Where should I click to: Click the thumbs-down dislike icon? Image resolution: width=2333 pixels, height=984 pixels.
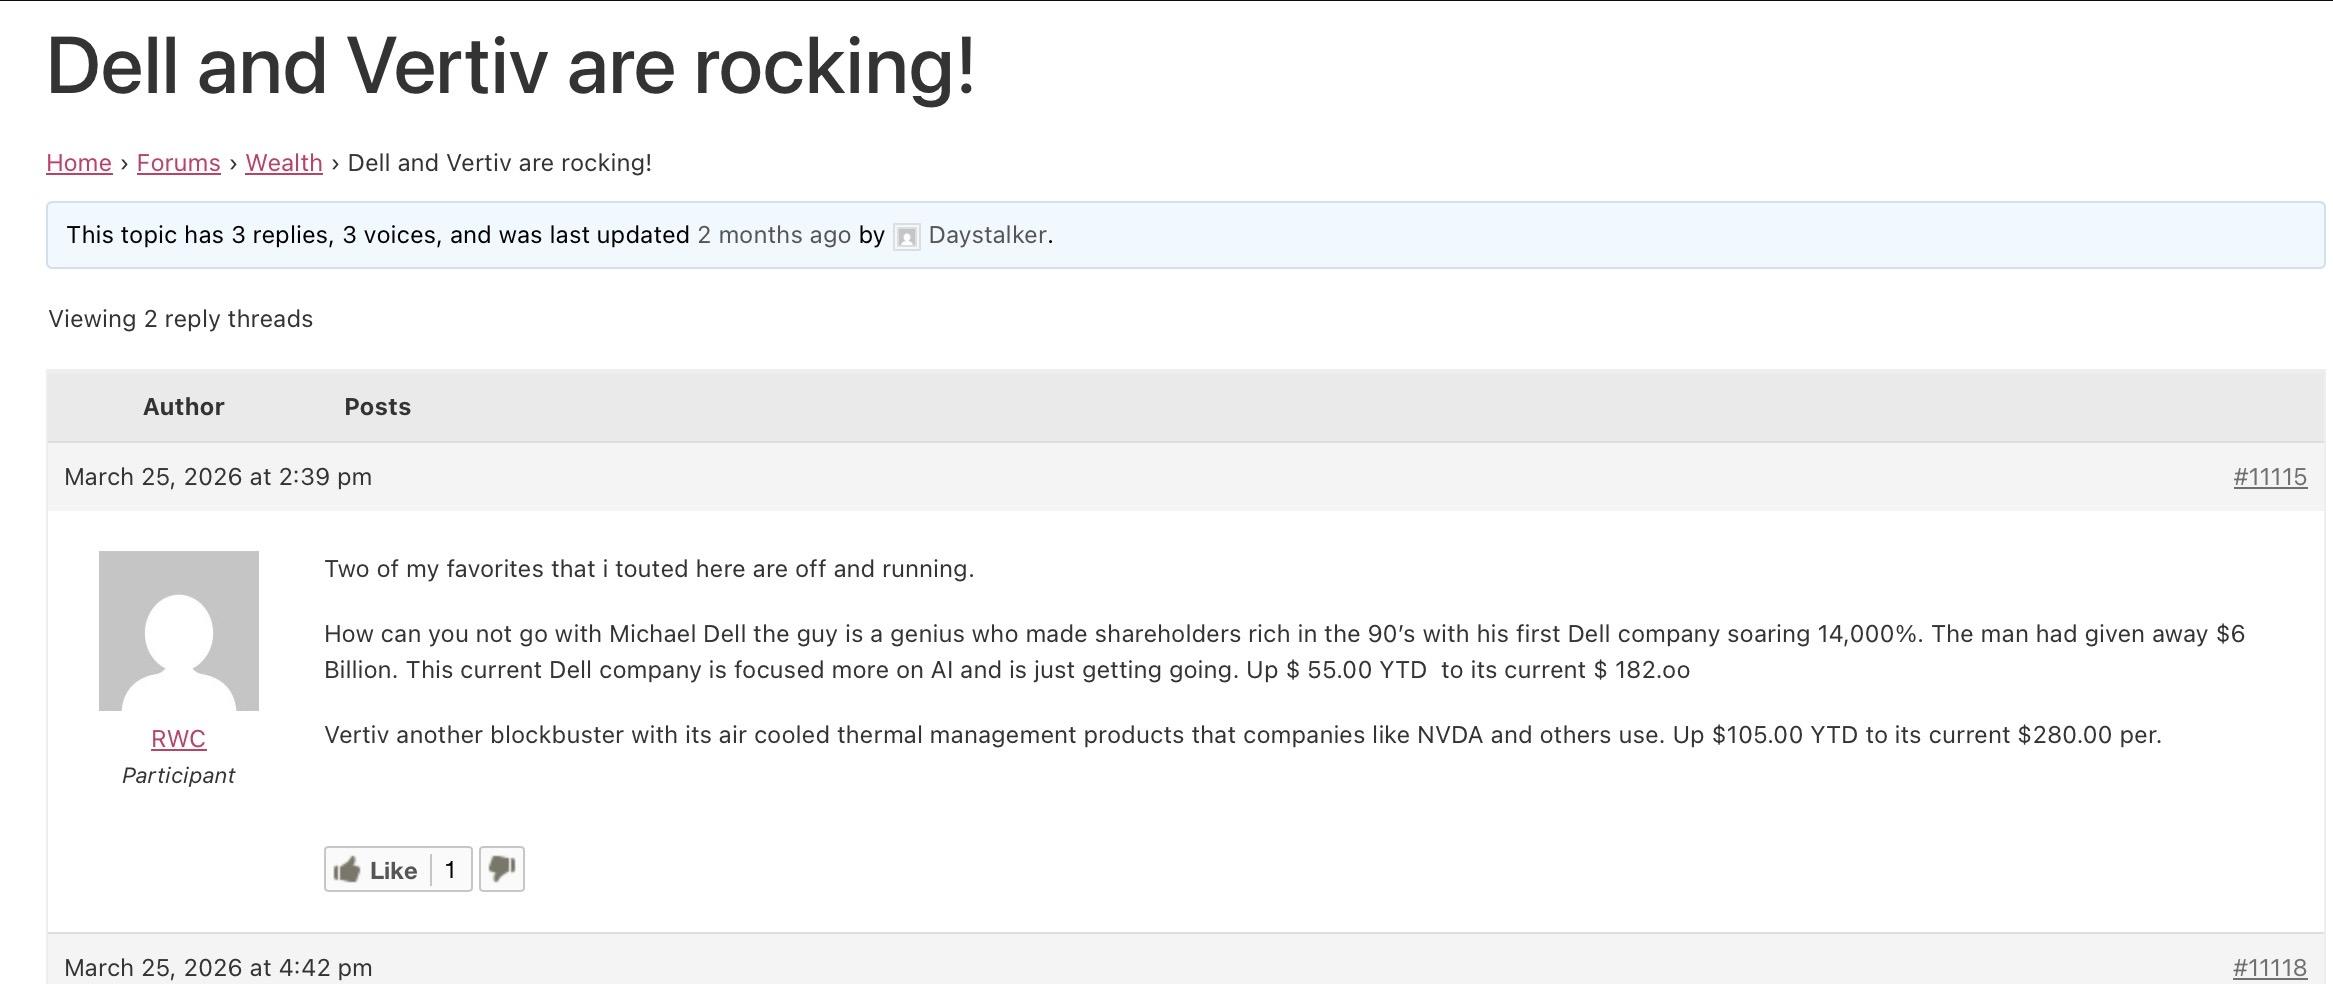click(502, 869)
